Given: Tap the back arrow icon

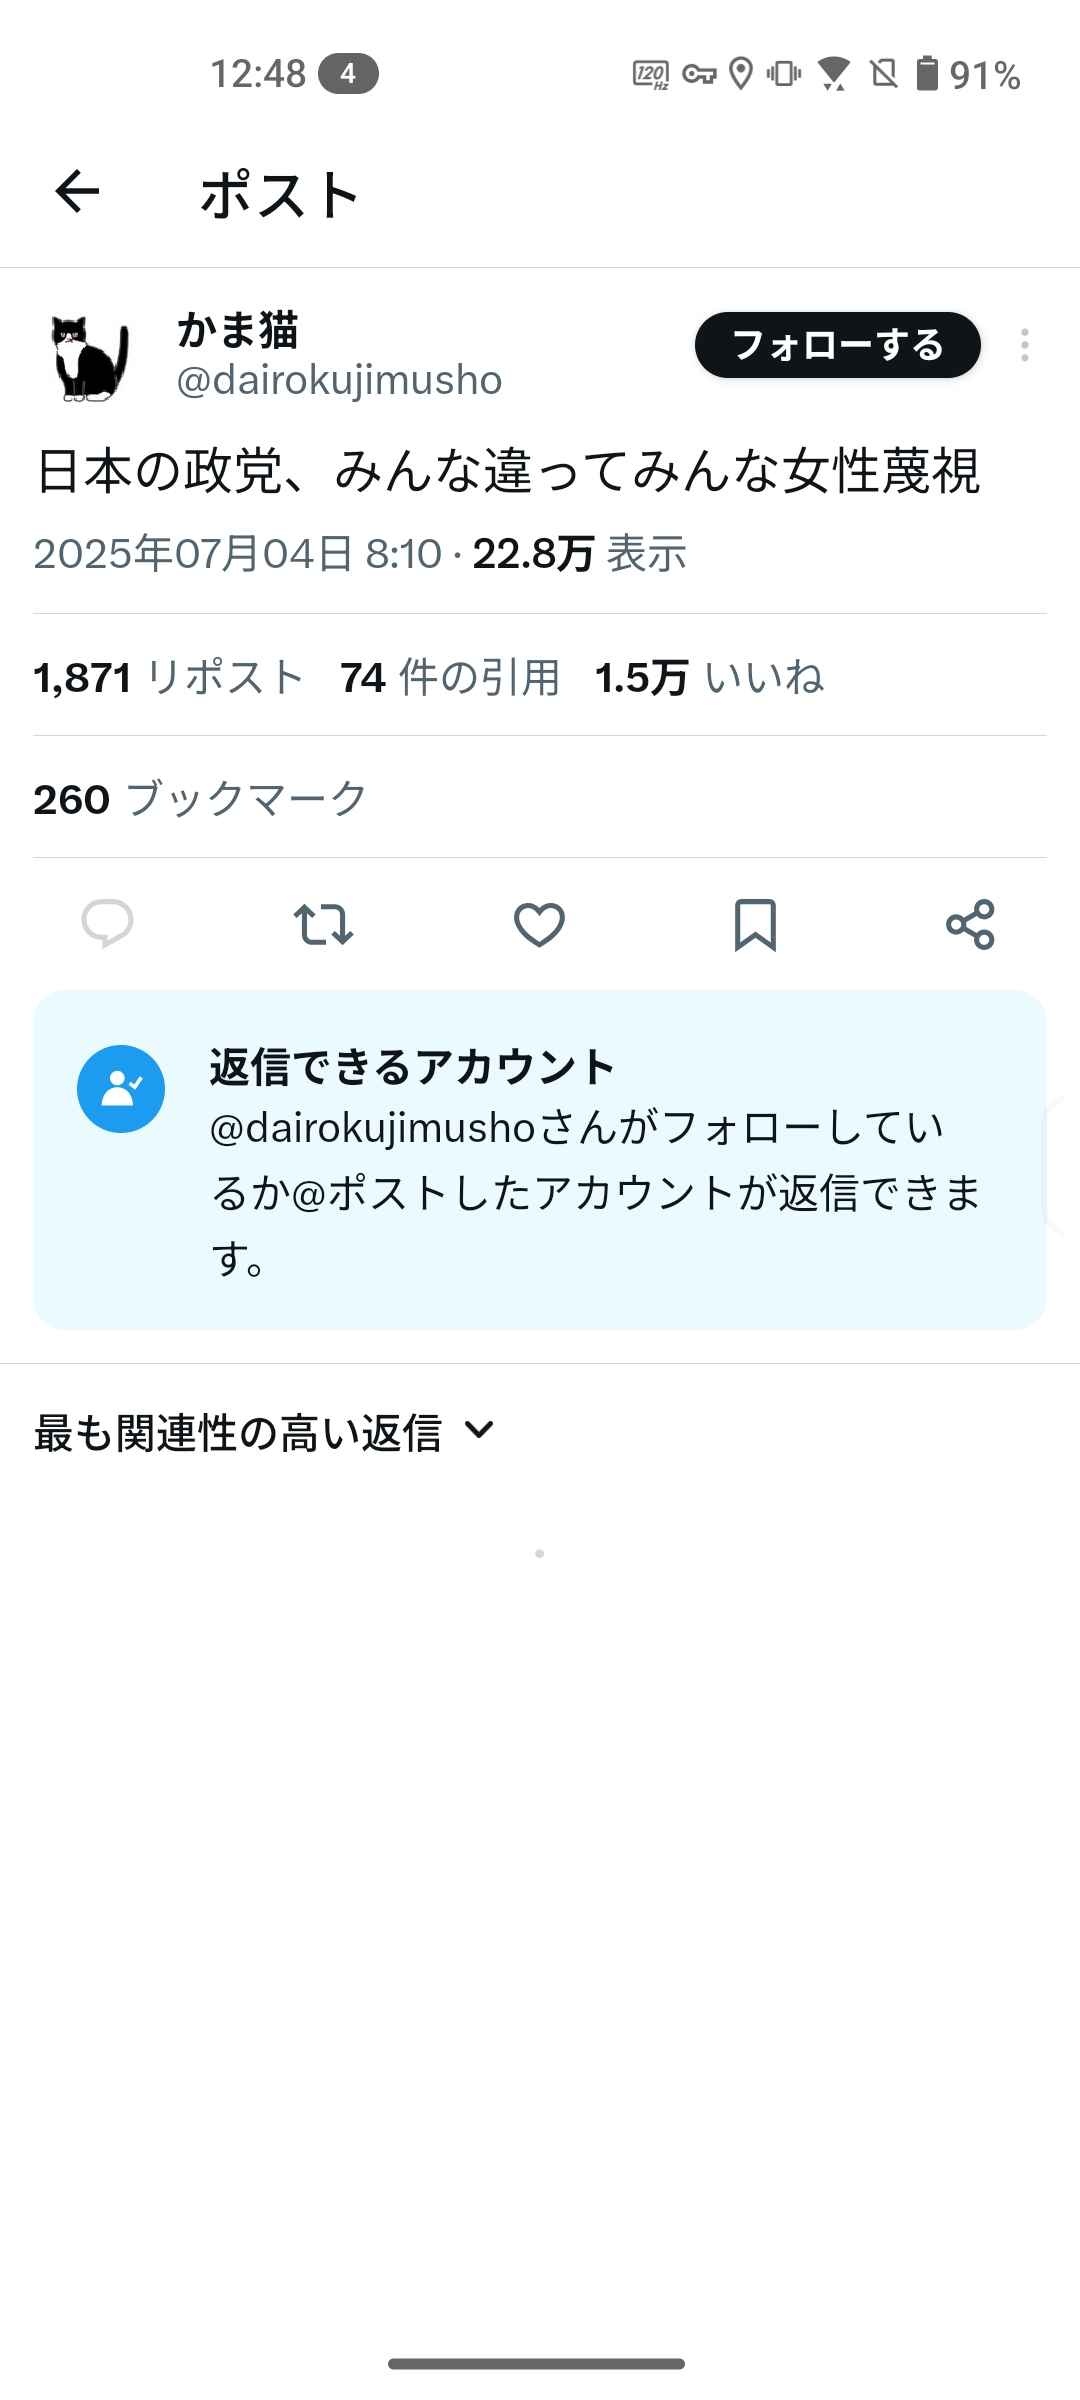Looking at the screenshot, I should pos(77,192).
